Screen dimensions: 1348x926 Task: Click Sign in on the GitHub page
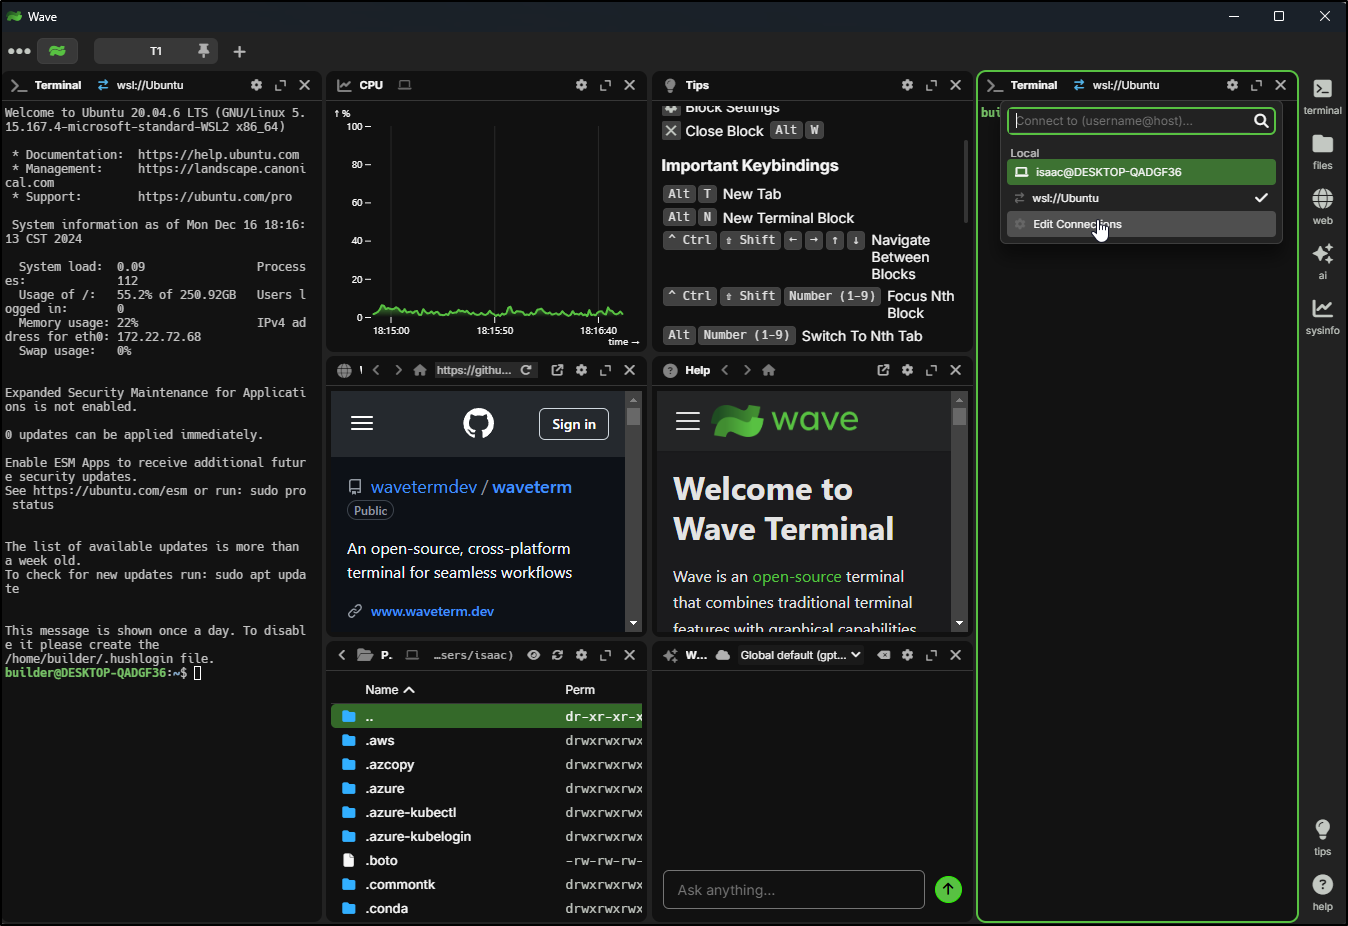(x=574, y=424)
